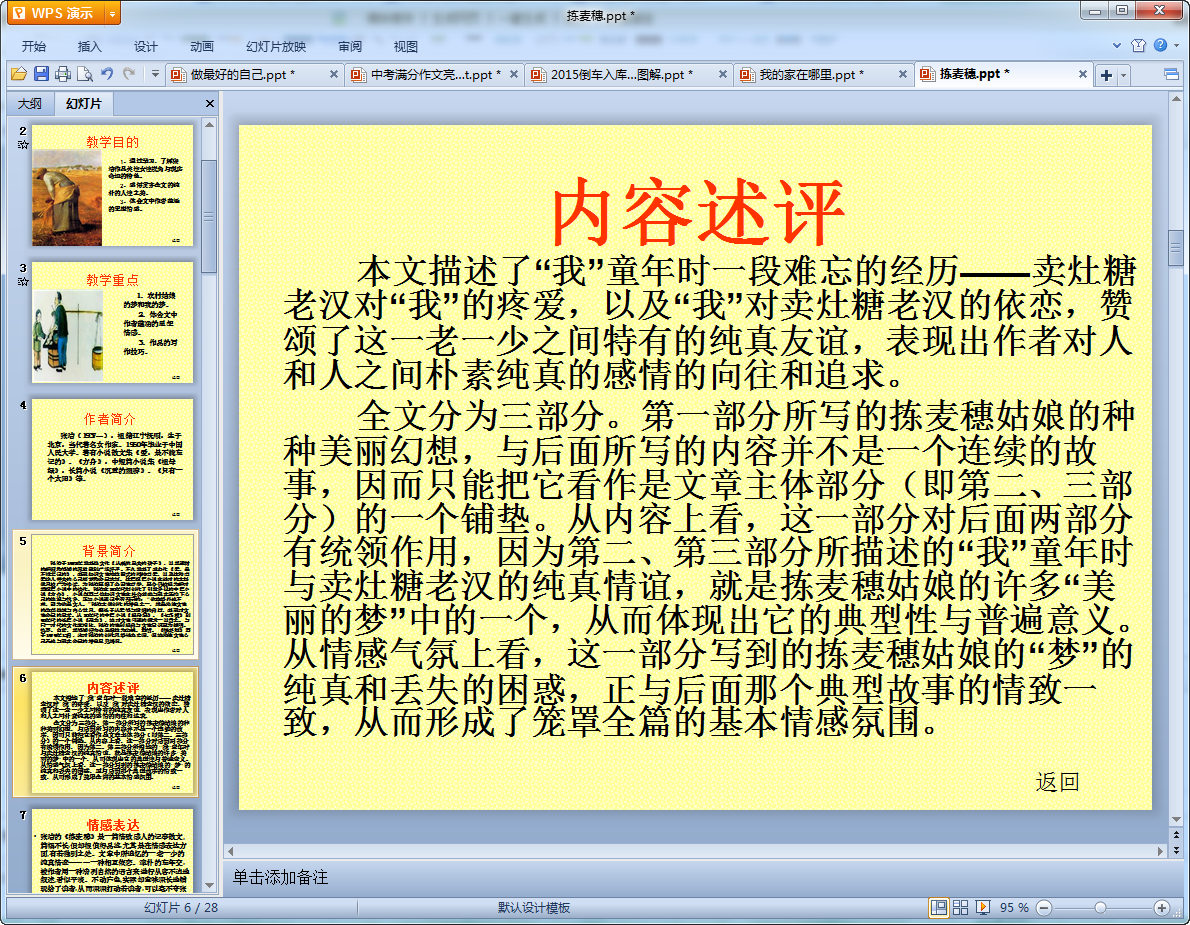Select slide 3 教学重点 thumbnail

(112, 322)
